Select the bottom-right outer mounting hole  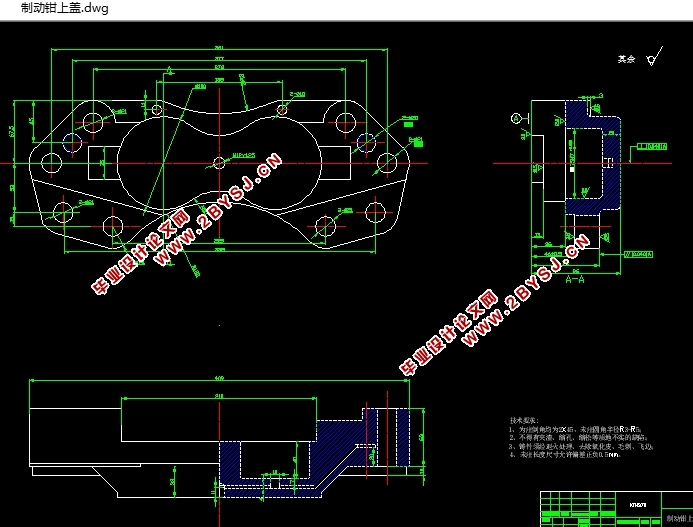click(x=375, y=213)
